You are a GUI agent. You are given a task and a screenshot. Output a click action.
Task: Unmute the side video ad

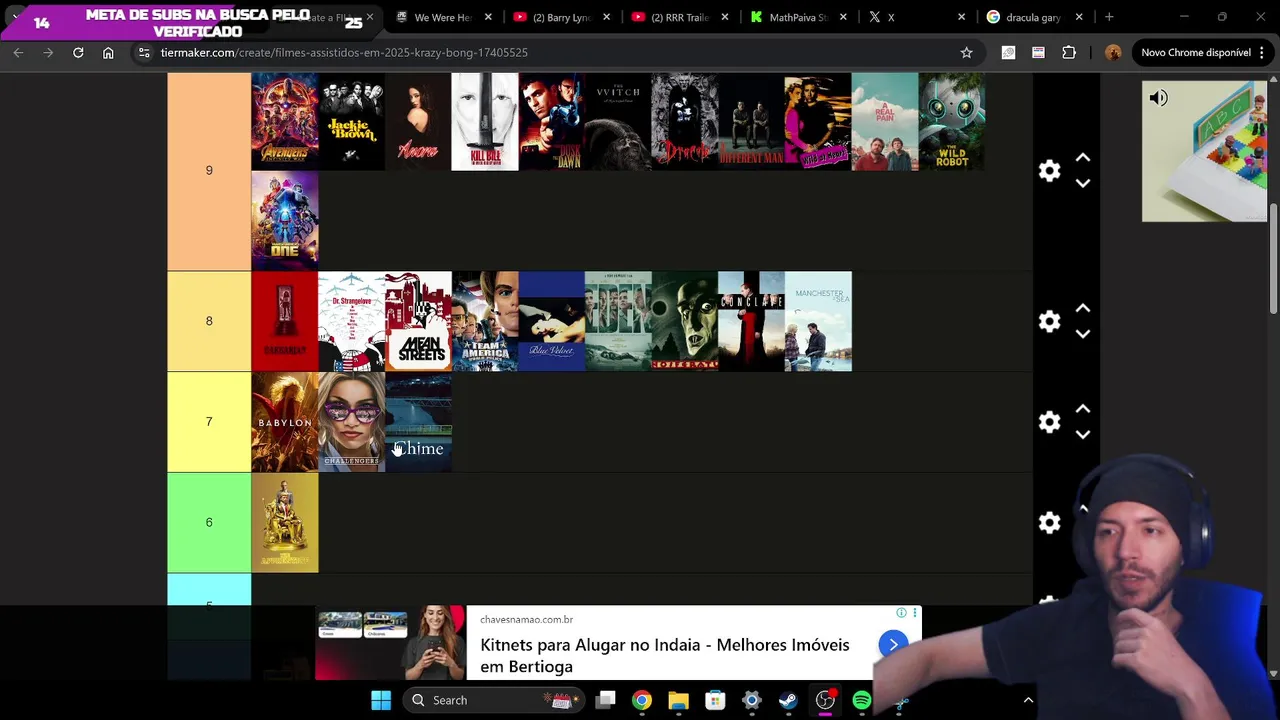point(1158,98)
